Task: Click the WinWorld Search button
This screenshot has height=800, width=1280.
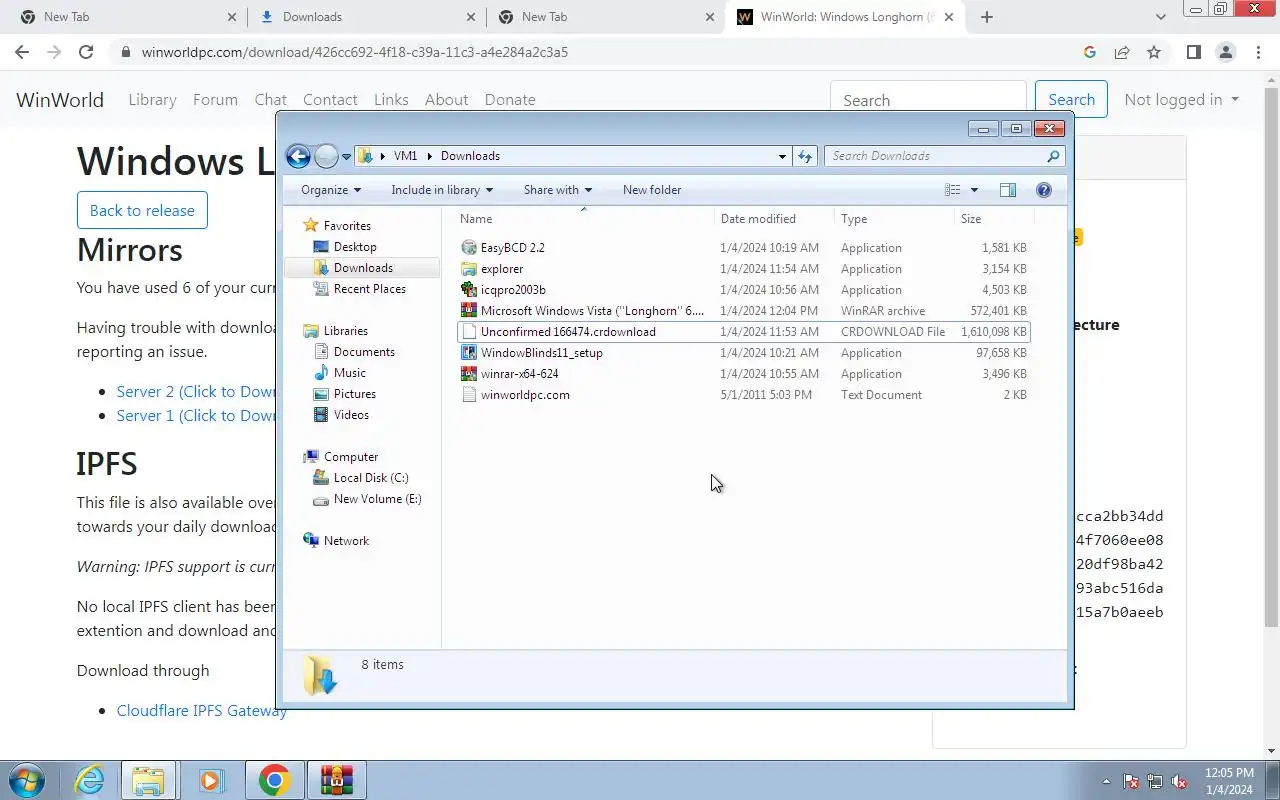Action: click(x=1071, y=100)
